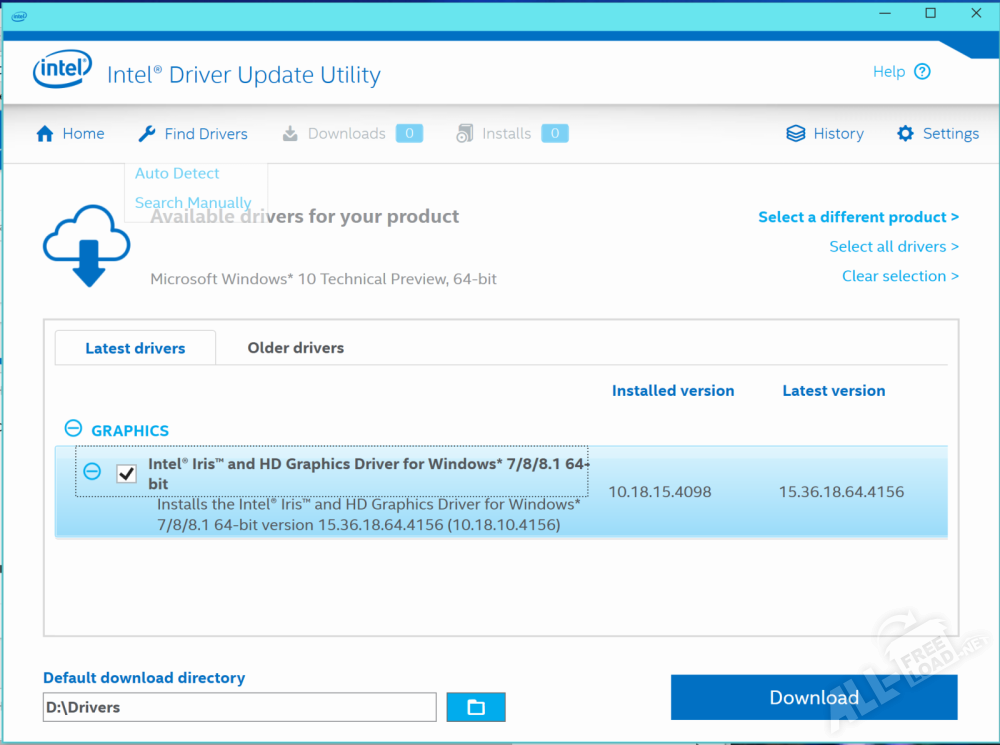Click the Help link

coord(889,71)
